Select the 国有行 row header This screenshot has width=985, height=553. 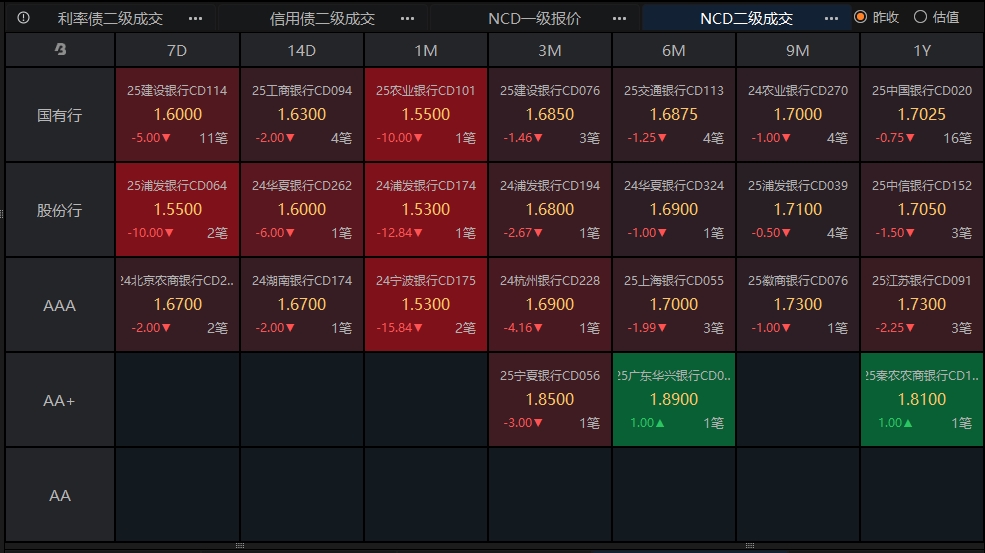coord(60,115)
